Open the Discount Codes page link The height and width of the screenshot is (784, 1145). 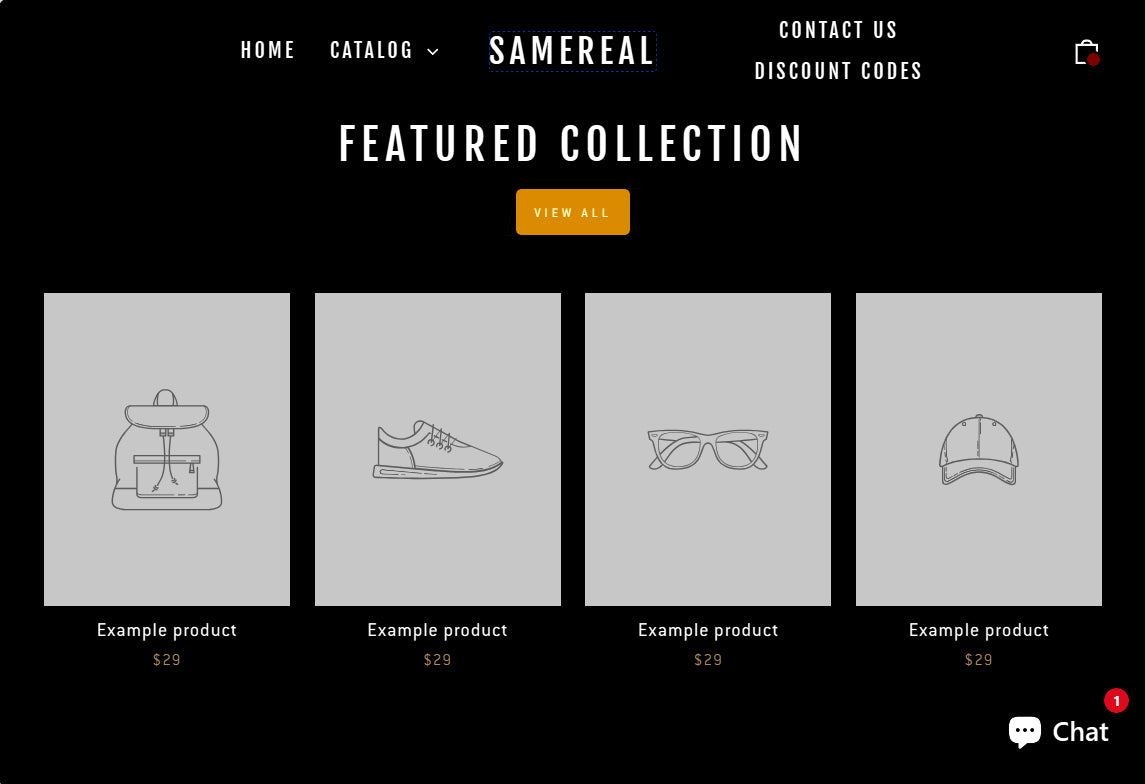(x=838, y=71)
